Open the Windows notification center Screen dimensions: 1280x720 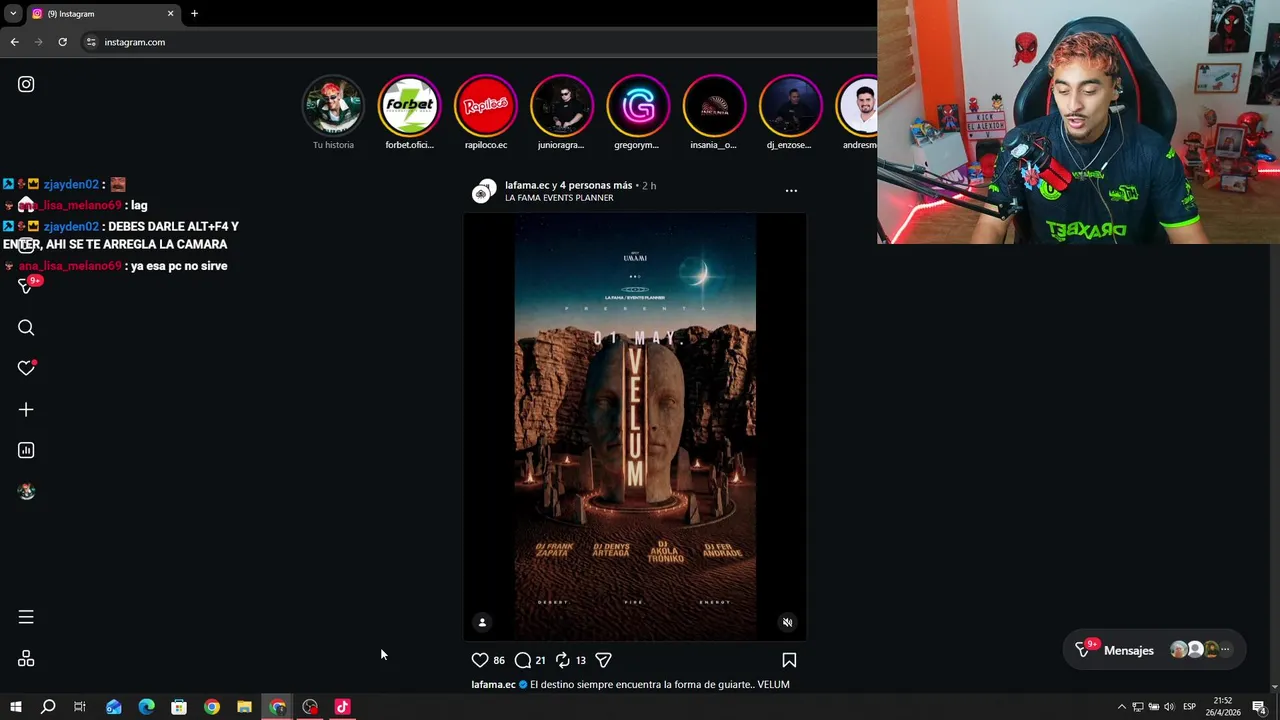pos(1259,707)
